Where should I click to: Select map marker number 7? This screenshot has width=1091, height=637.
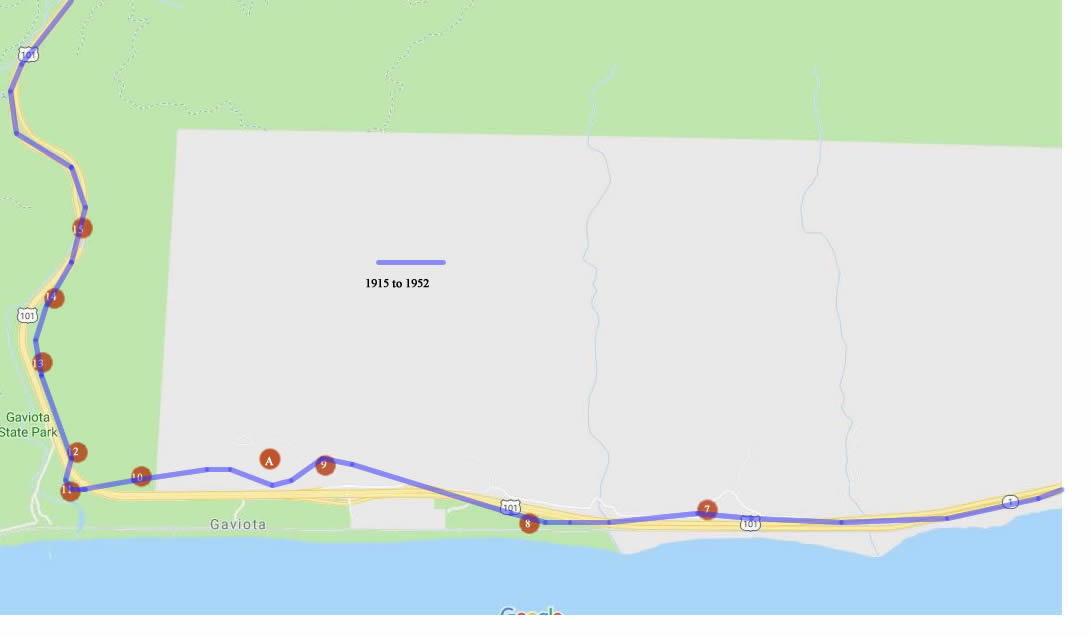(707, 510)
